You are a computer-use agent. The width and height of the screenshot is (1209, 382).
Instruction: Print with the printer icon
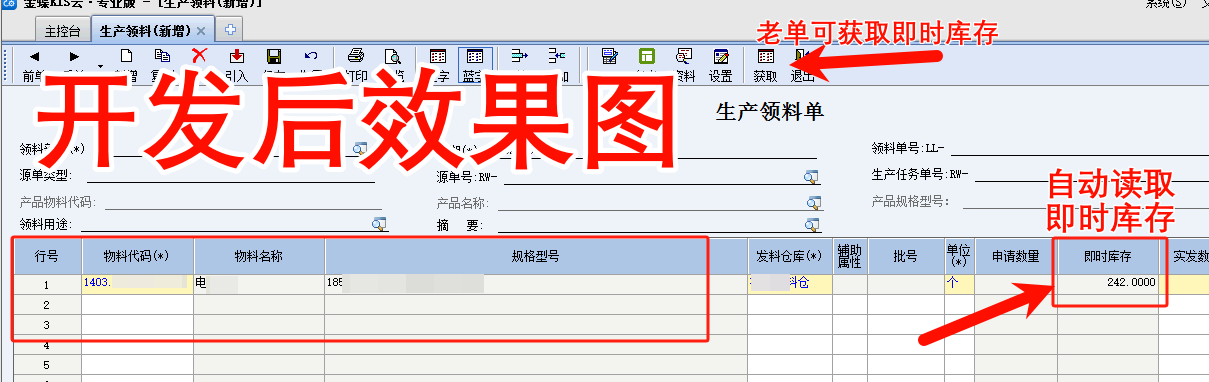click(356, 57)
